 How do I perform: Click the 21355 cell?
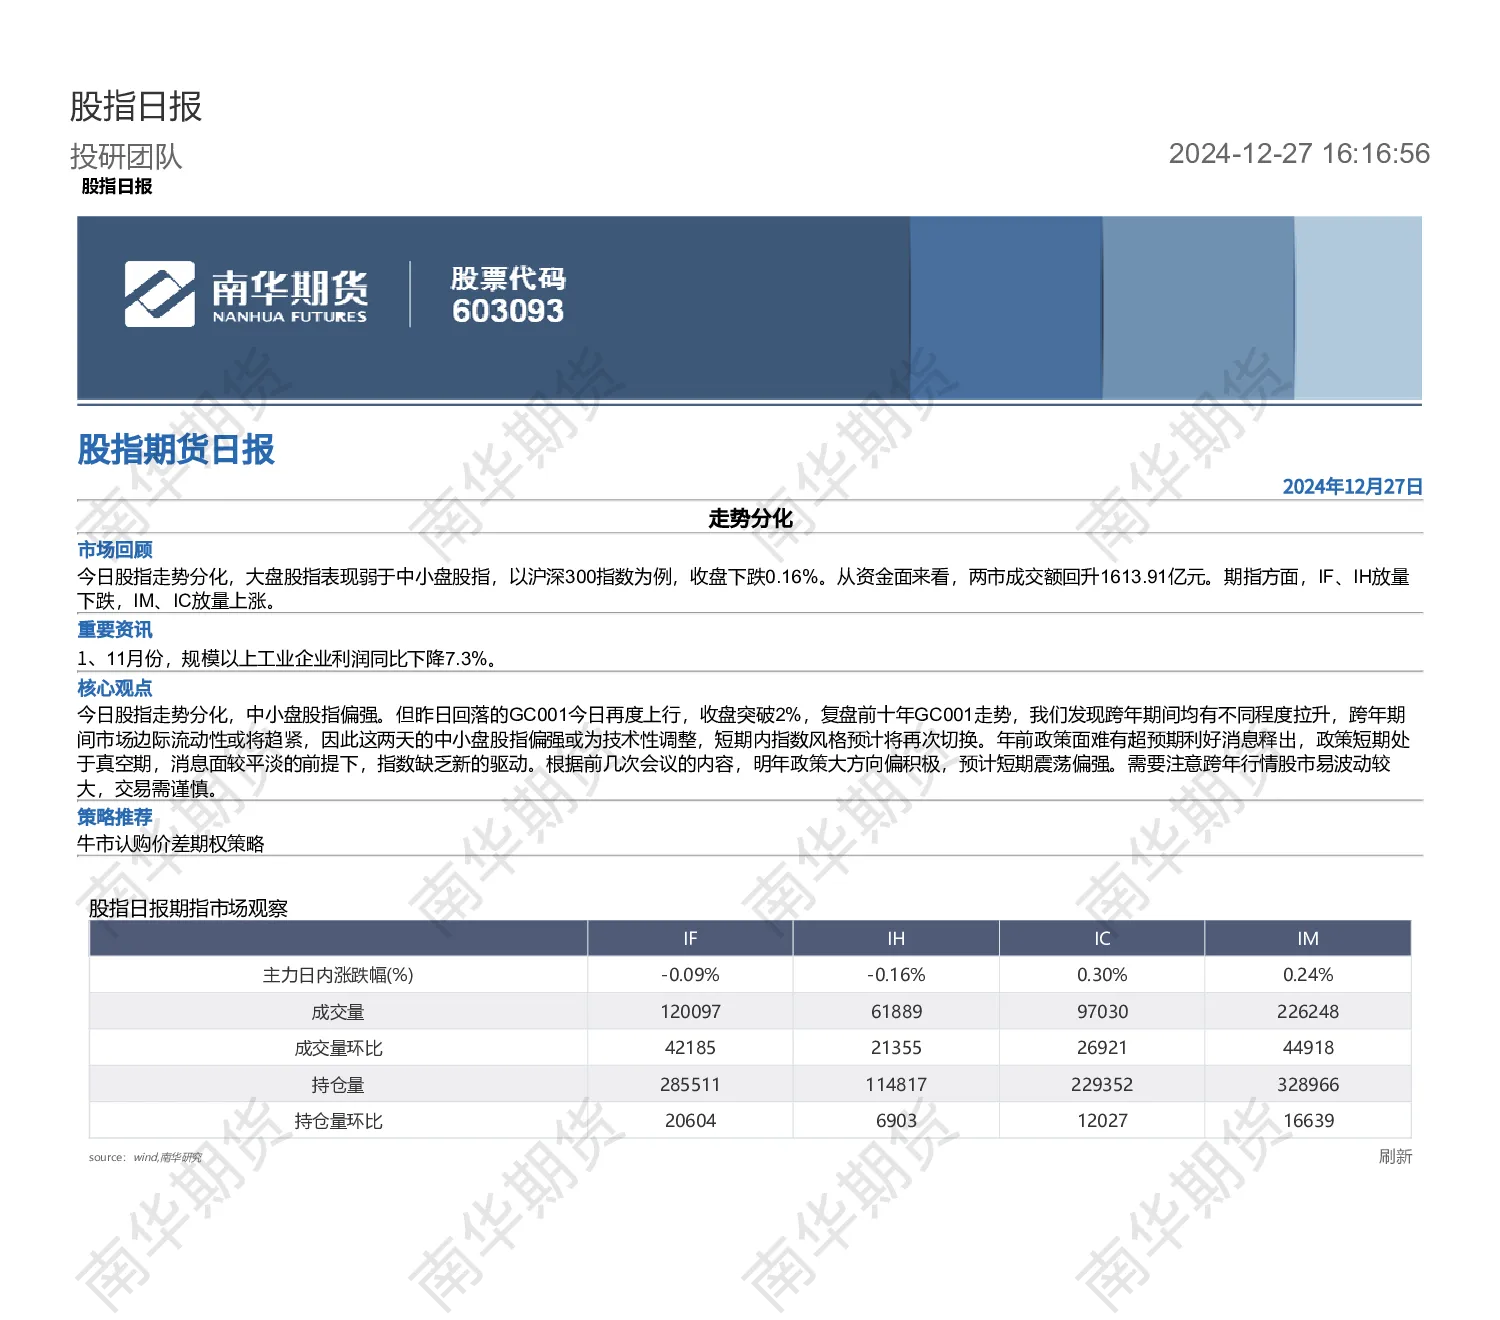coord(896,1048)
